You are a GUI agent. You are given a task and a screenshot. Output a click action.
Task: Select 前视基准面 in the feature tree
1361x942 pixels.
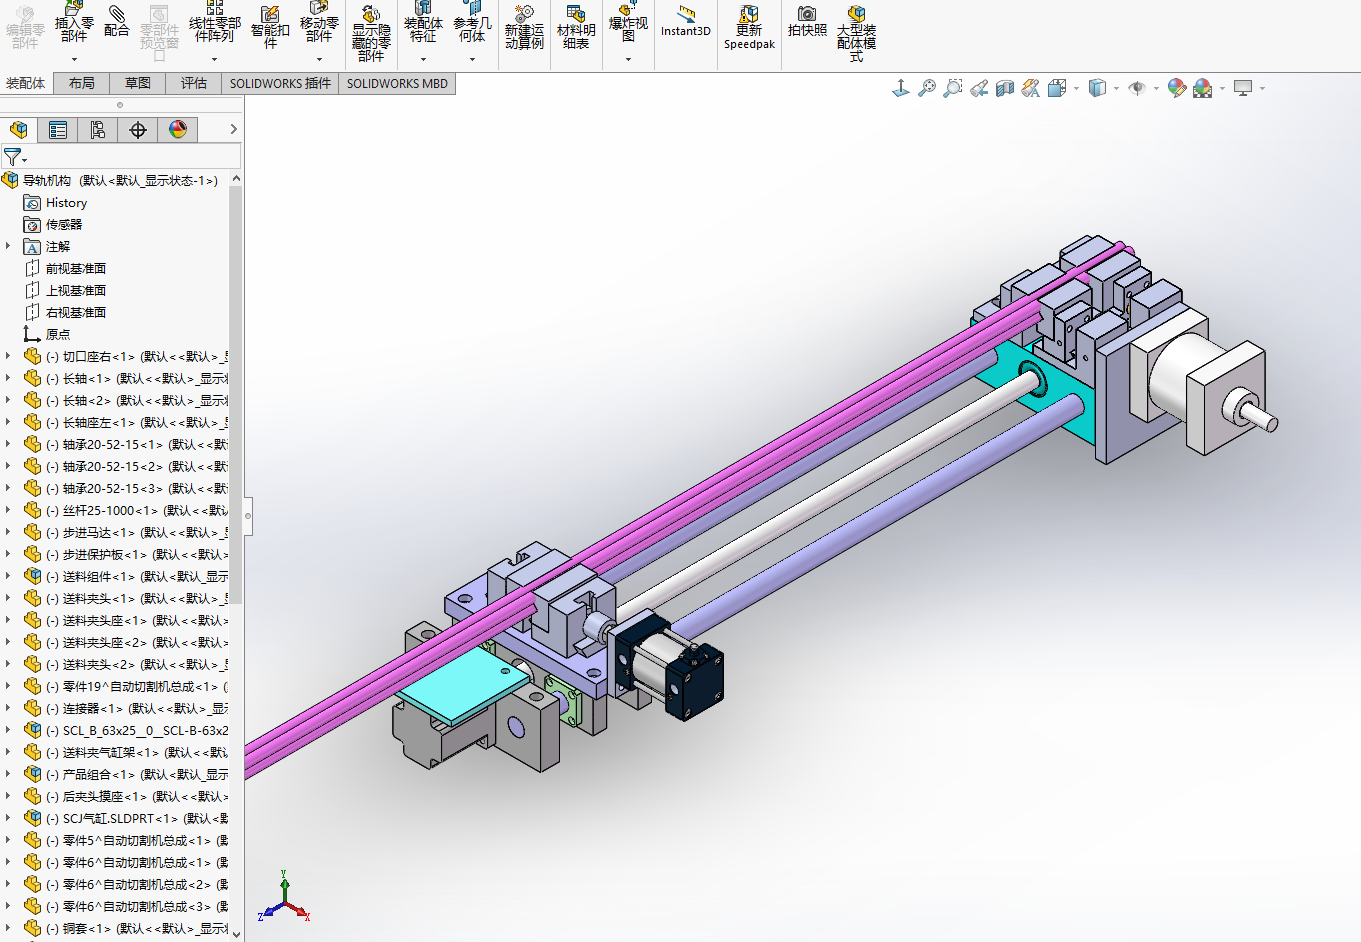[75, 268]
